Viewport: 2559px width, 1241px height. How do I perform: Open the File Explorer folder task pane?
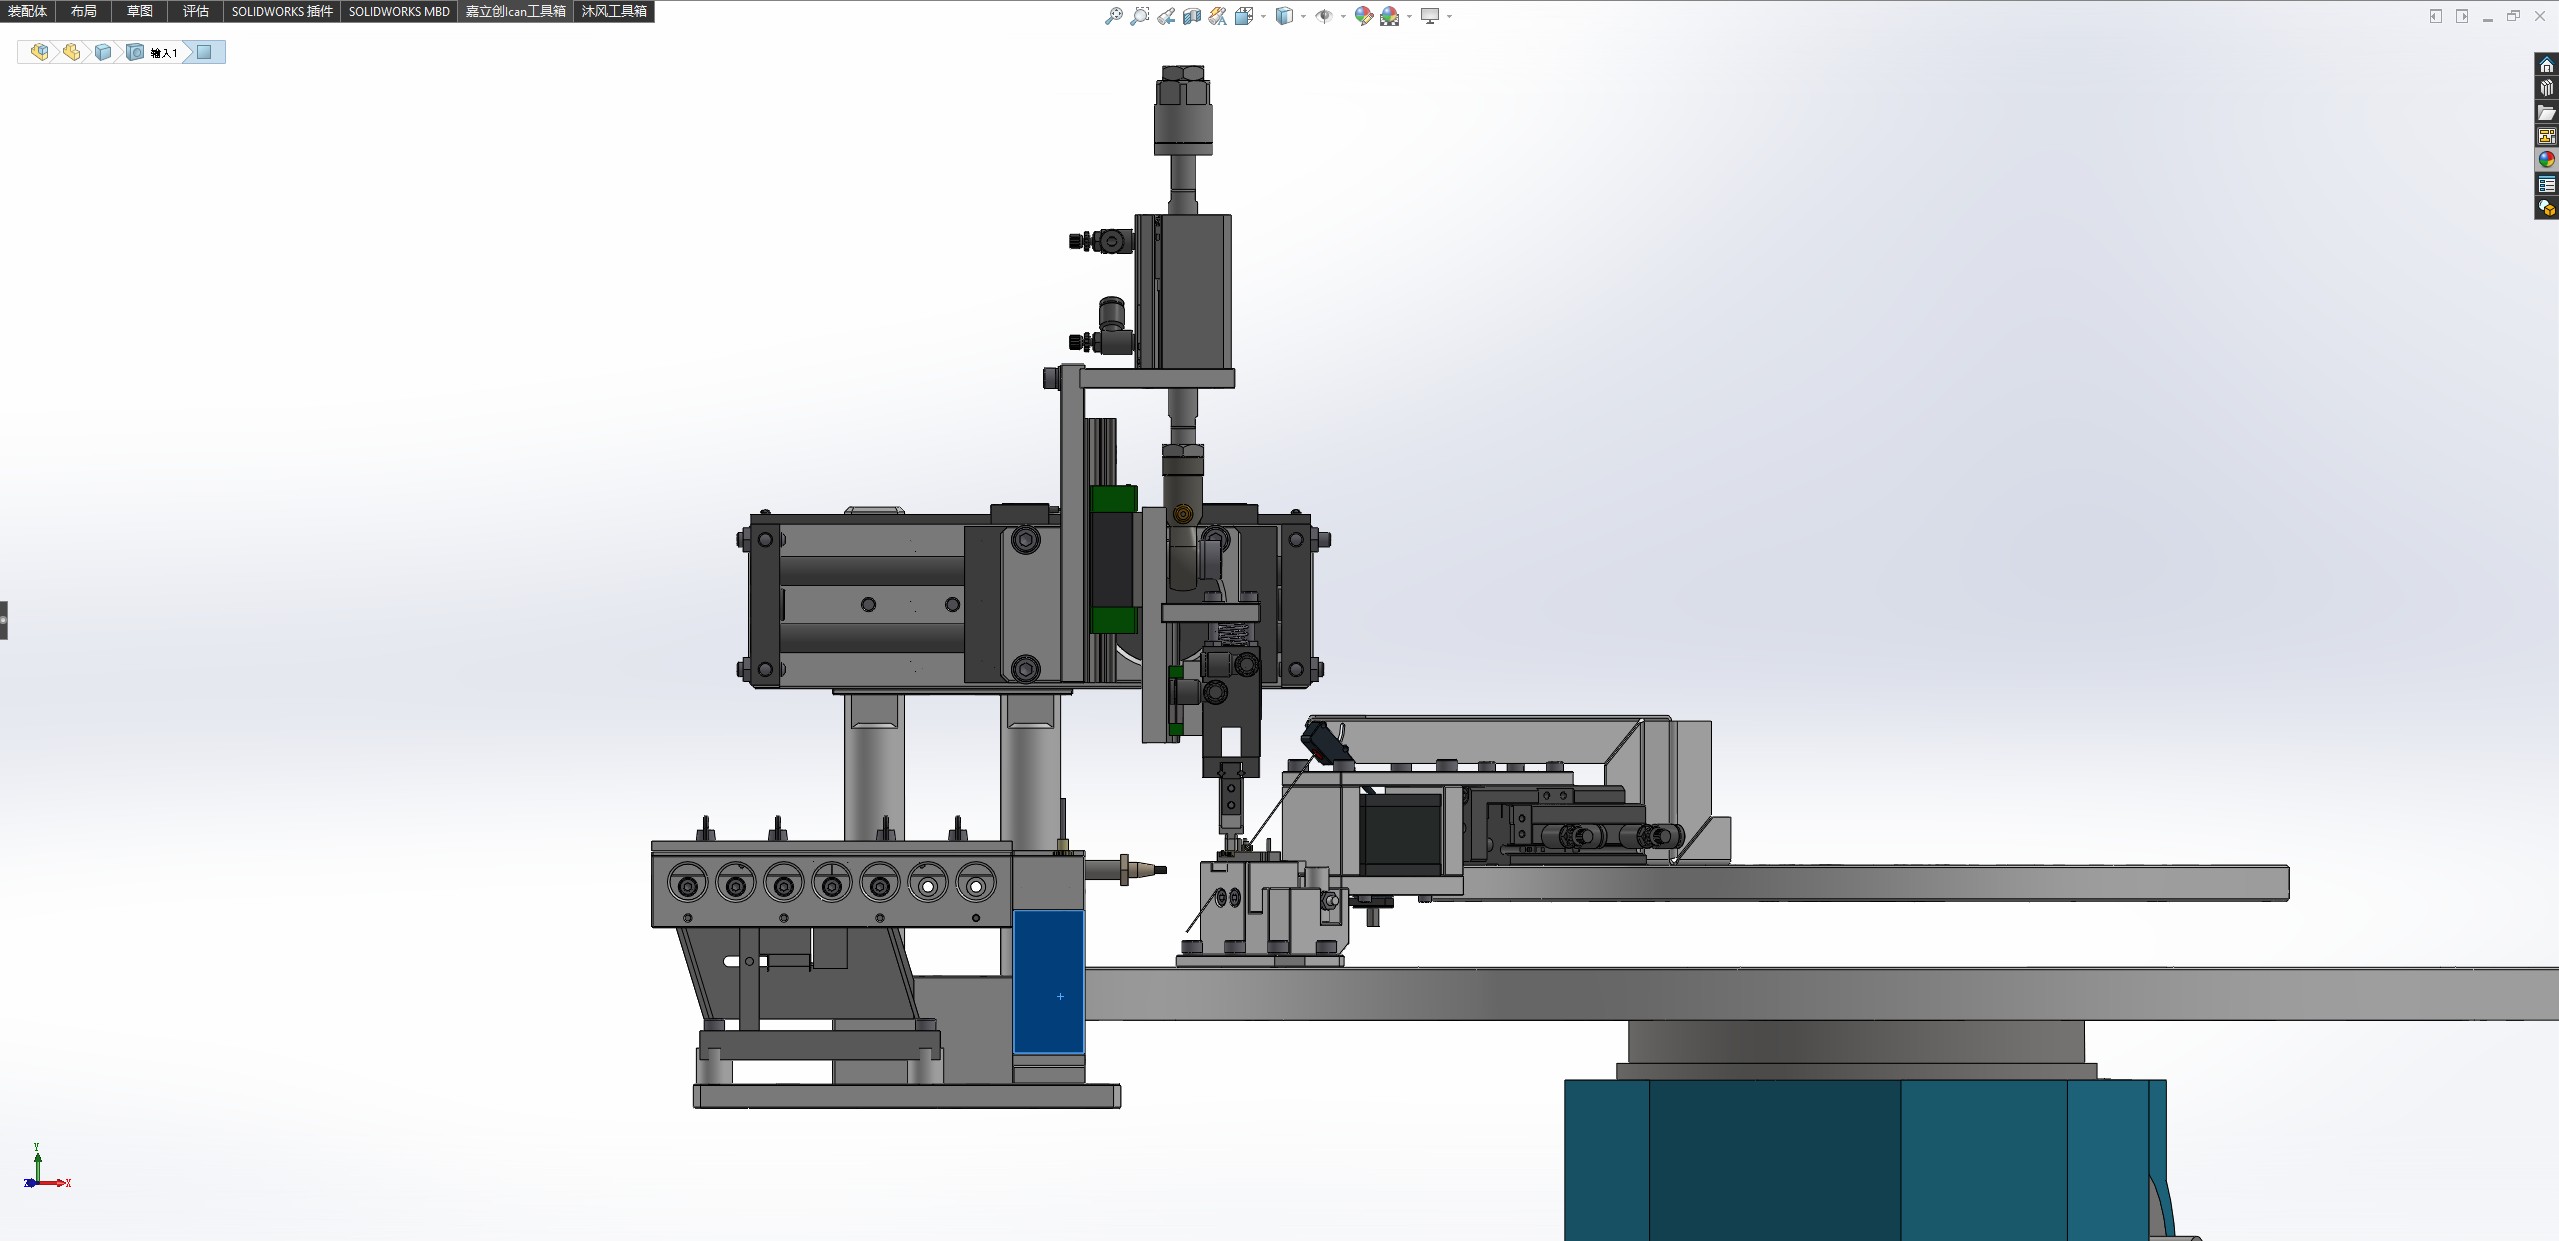(2546, 113)
